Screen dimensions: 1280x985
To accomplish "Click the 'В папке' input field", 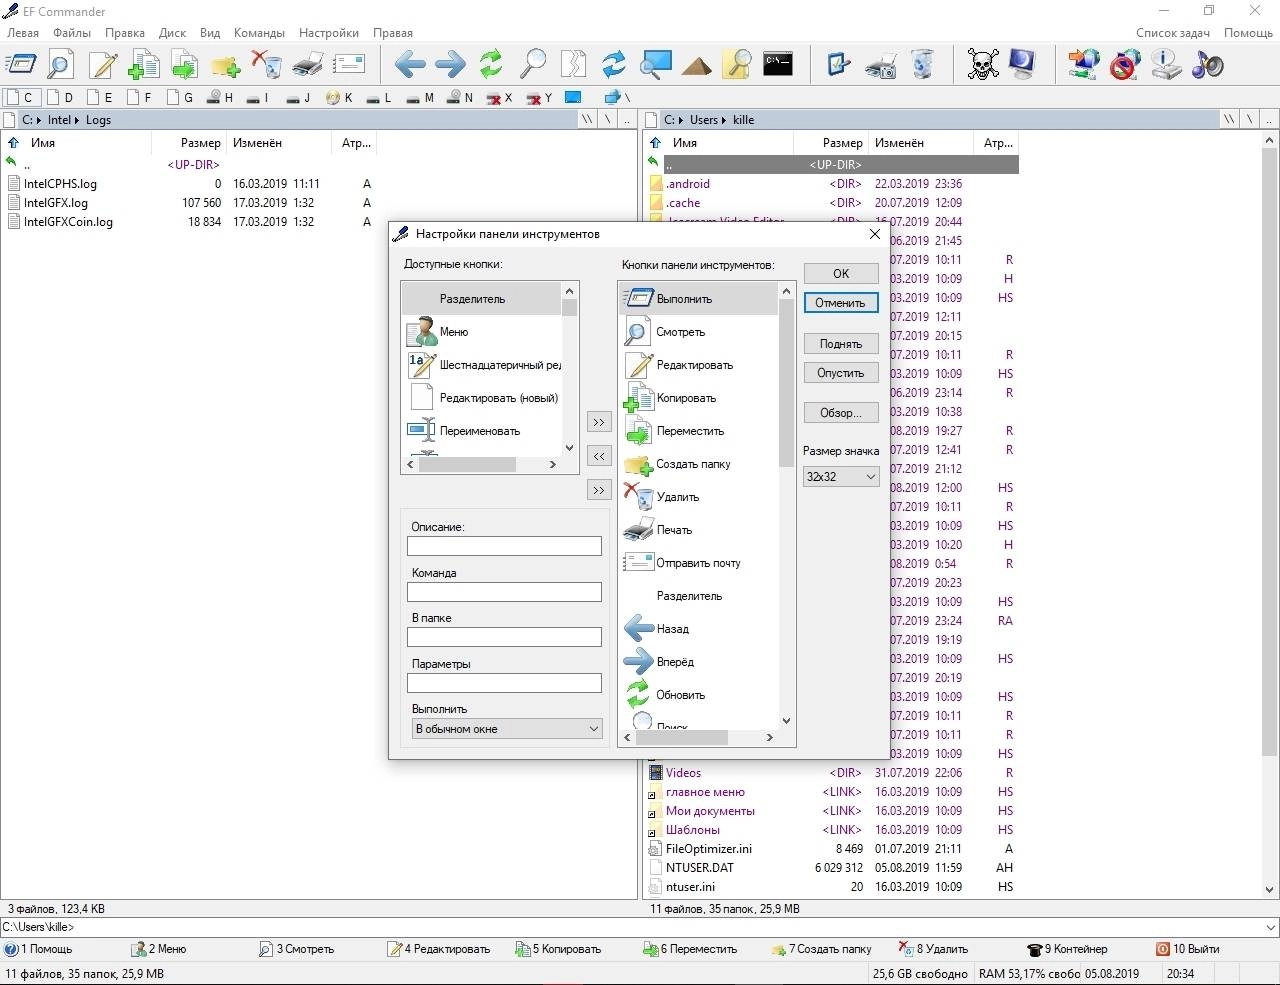I will 504,637.
